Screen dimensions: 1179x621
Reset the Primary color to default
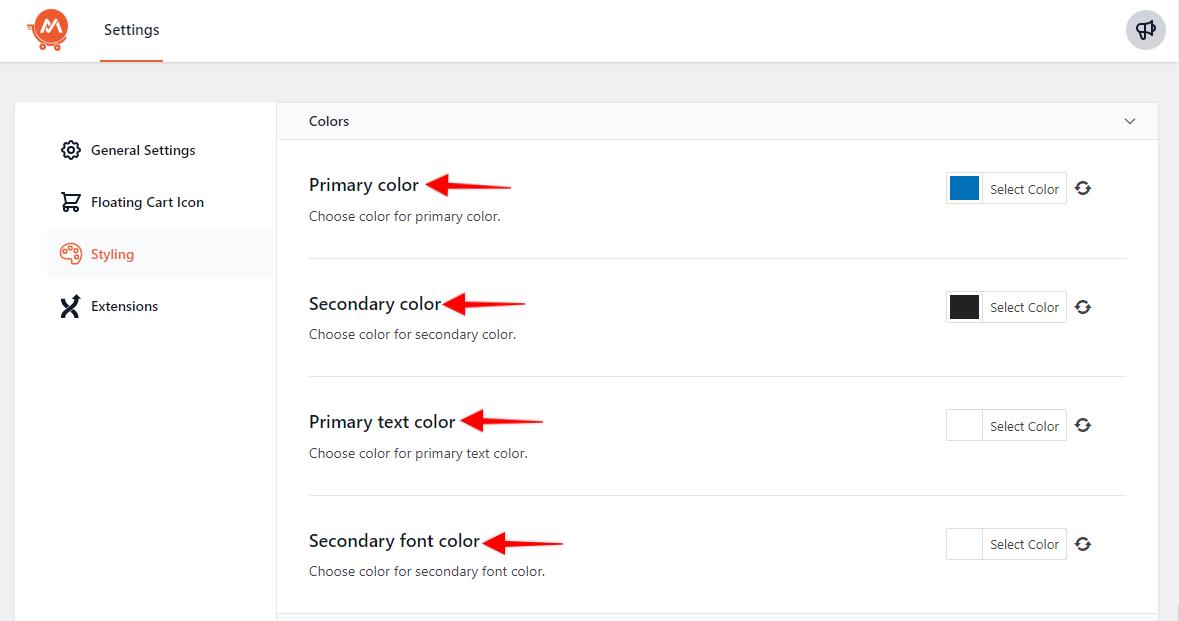(x=1083, y=188)
